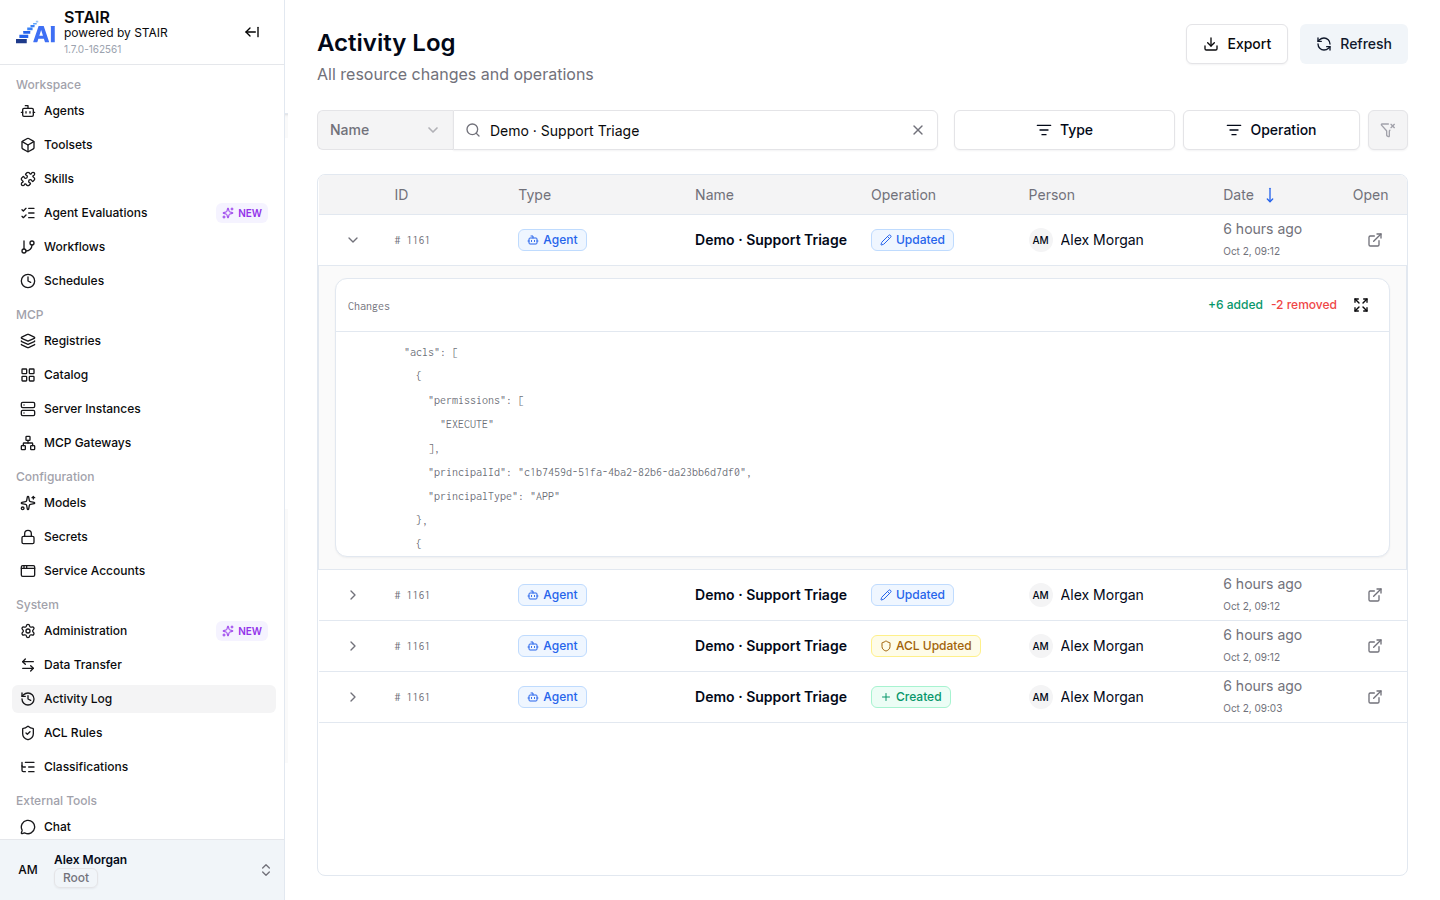Image resolution: width=1440 pixels, height=900 pixels.
Task: Click the Server Instances icon
Action: (28, 409)
